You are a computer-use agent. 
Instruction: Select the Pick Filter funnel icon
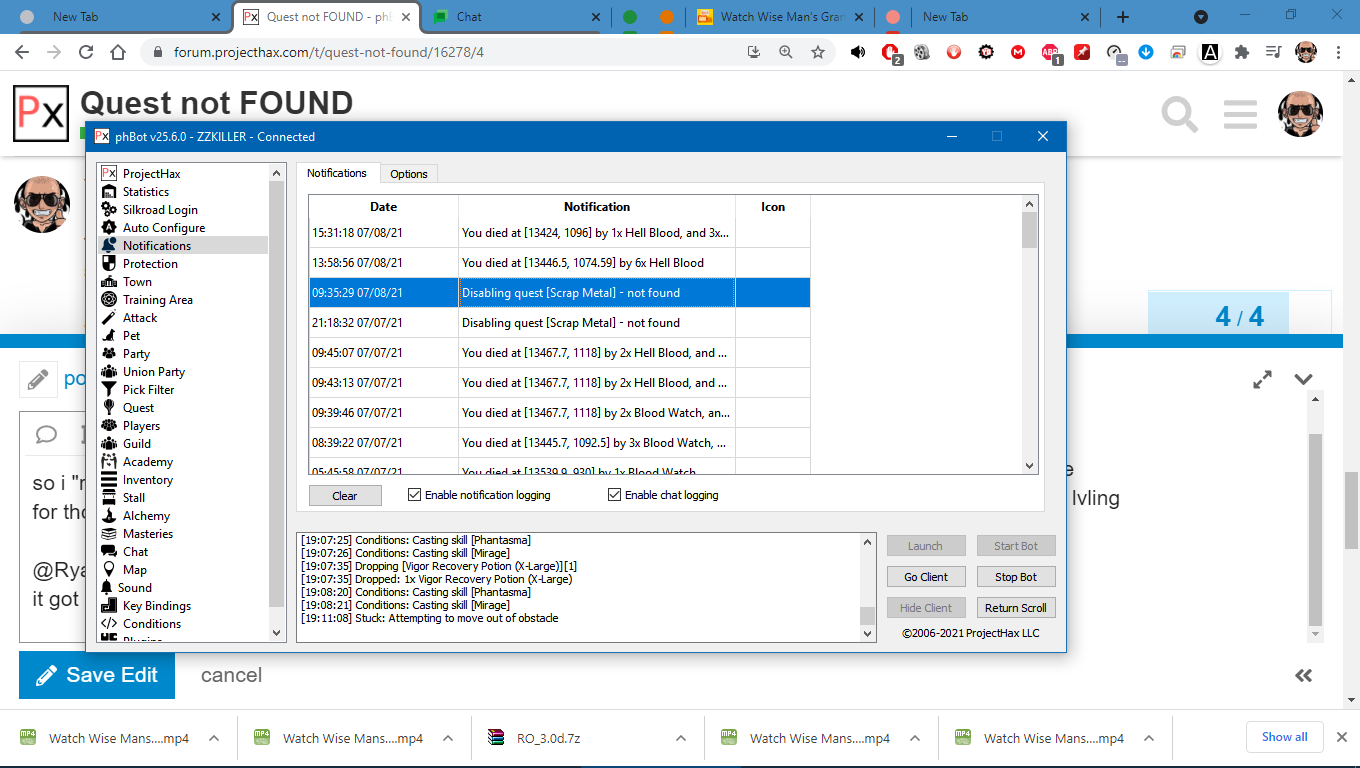[x=109, y=390]
